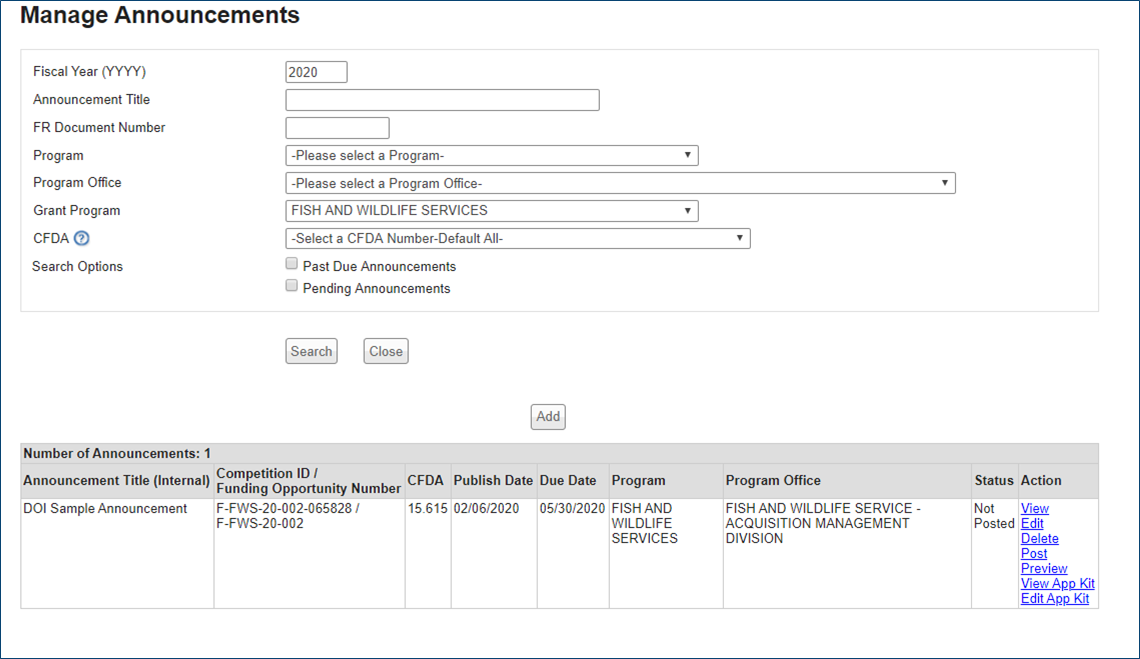Focus the Announcement Title text field
1140x659 pixels.
click(x=442, y=100)
